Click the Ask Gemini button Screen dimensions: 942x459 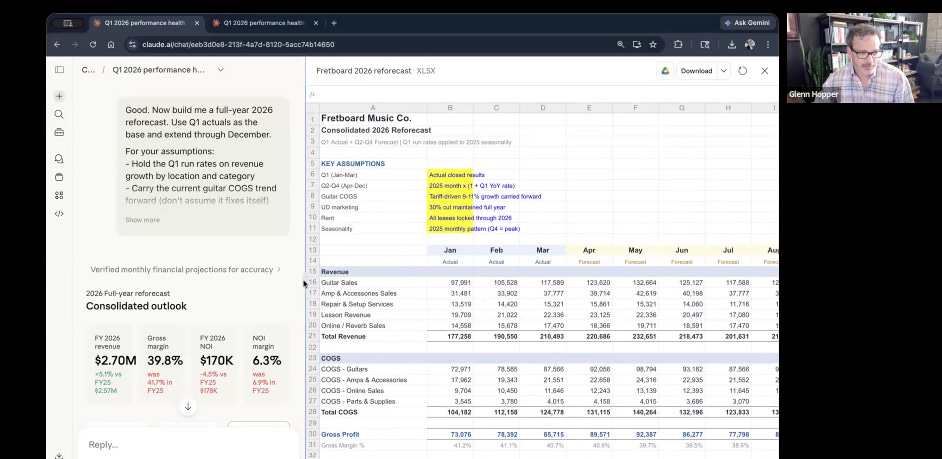(747, 23)
